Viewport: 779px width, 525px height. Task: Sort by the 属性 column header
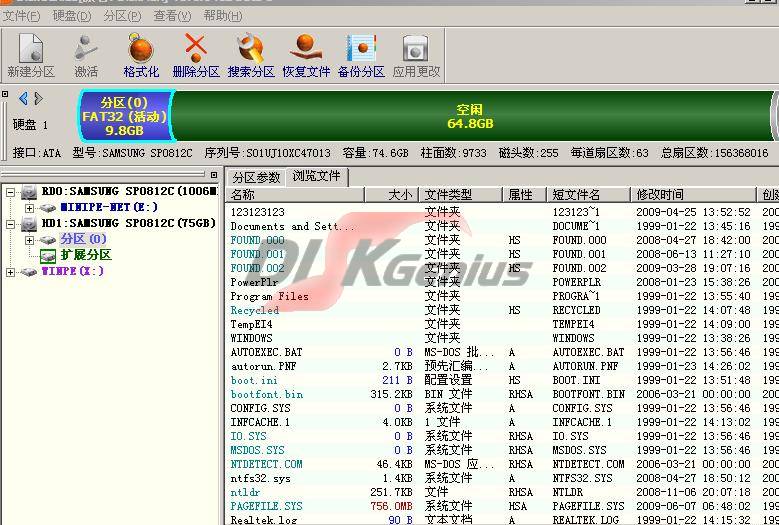(x=525, y=195)
